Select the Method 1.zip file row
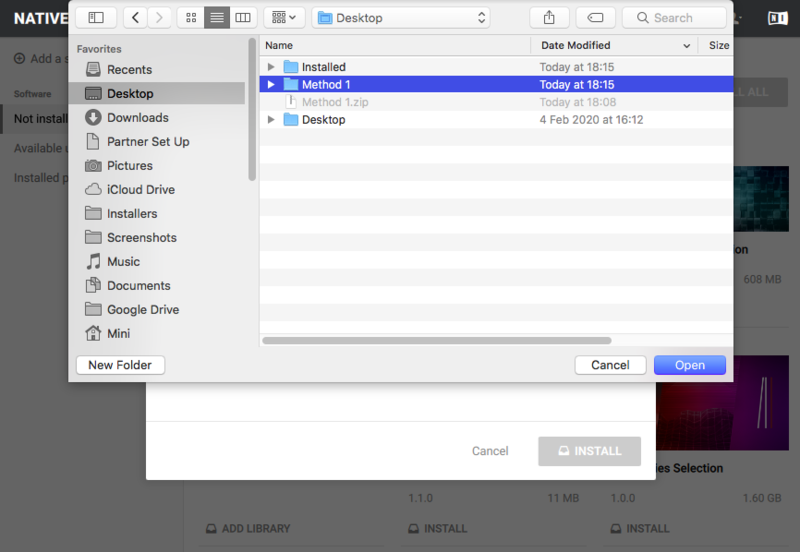The width and height of the screenshot is (800, 552). [x=496, y=102]
